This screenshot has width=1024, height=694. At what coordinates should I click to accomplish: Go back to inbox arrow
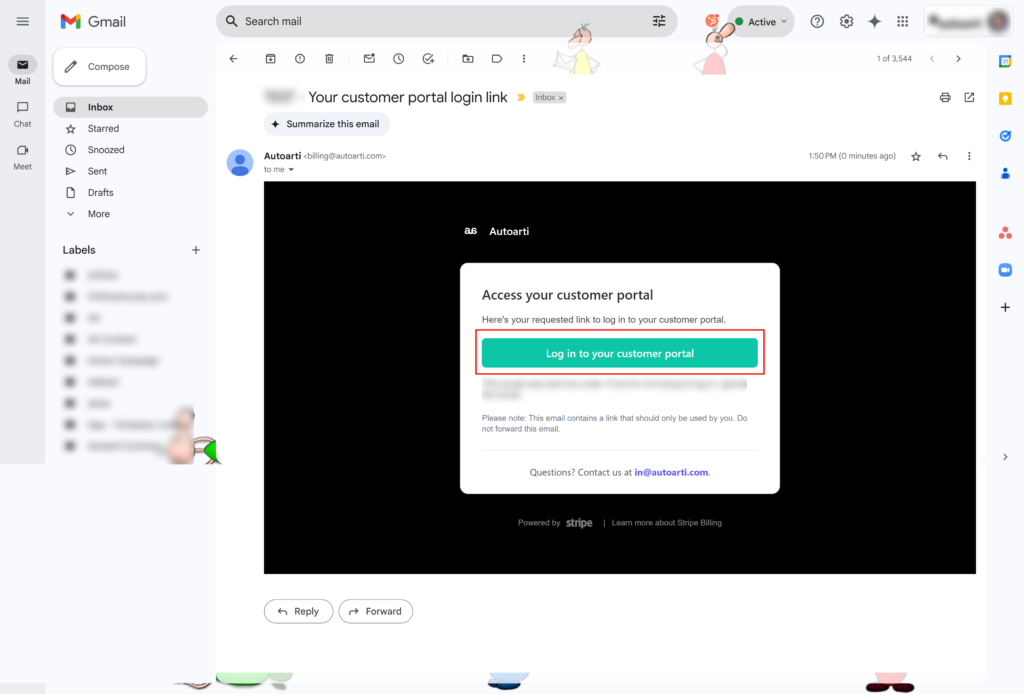[x=234, y=59]
